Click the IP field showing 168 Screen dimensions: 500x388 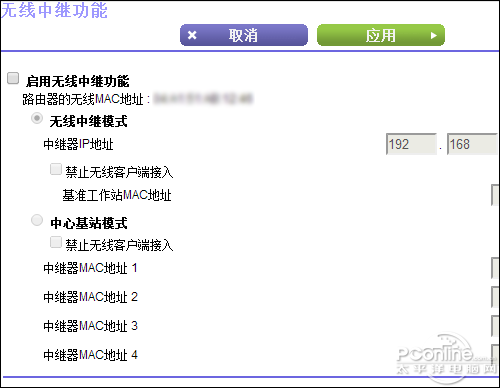point(472,144)
